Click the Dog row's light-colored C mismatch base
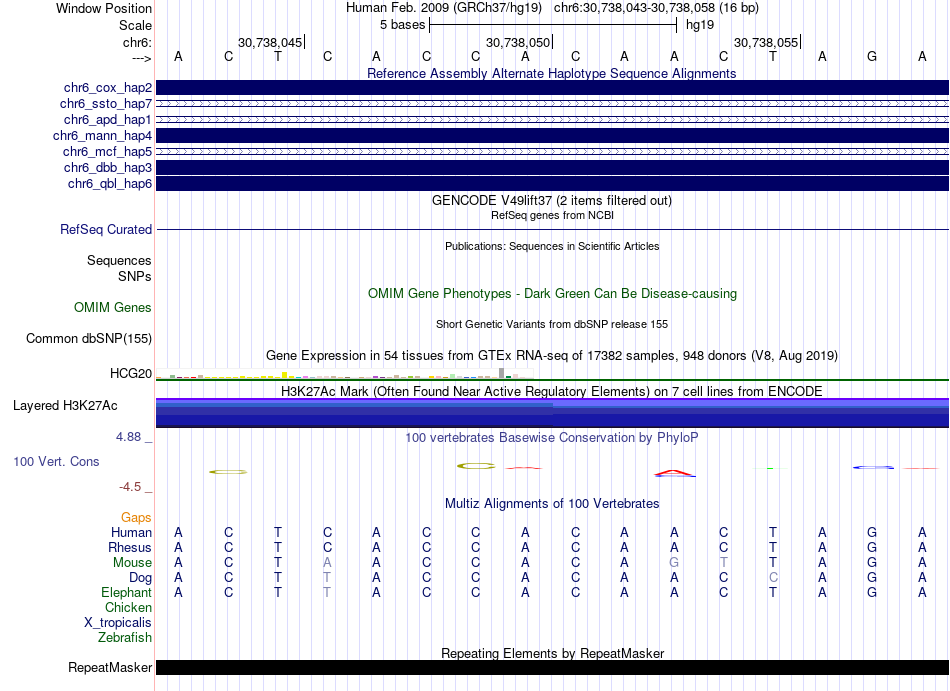This screenshot has width=950, height=691. 773,578
